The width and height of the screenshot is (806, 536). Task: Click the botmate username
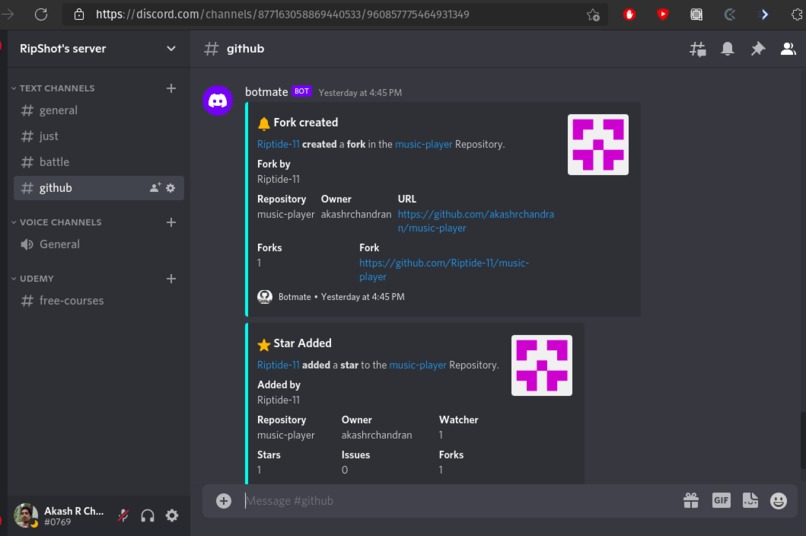[266, 92]
